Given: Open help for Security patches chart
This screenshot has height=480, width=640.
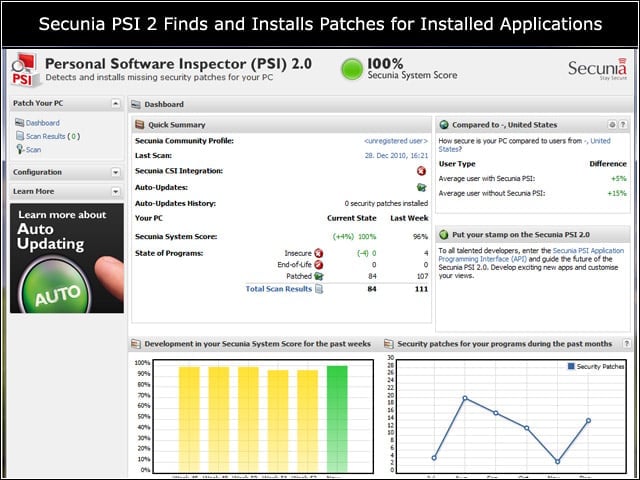Looking at the screenshot, I should [x=627, y=344].
